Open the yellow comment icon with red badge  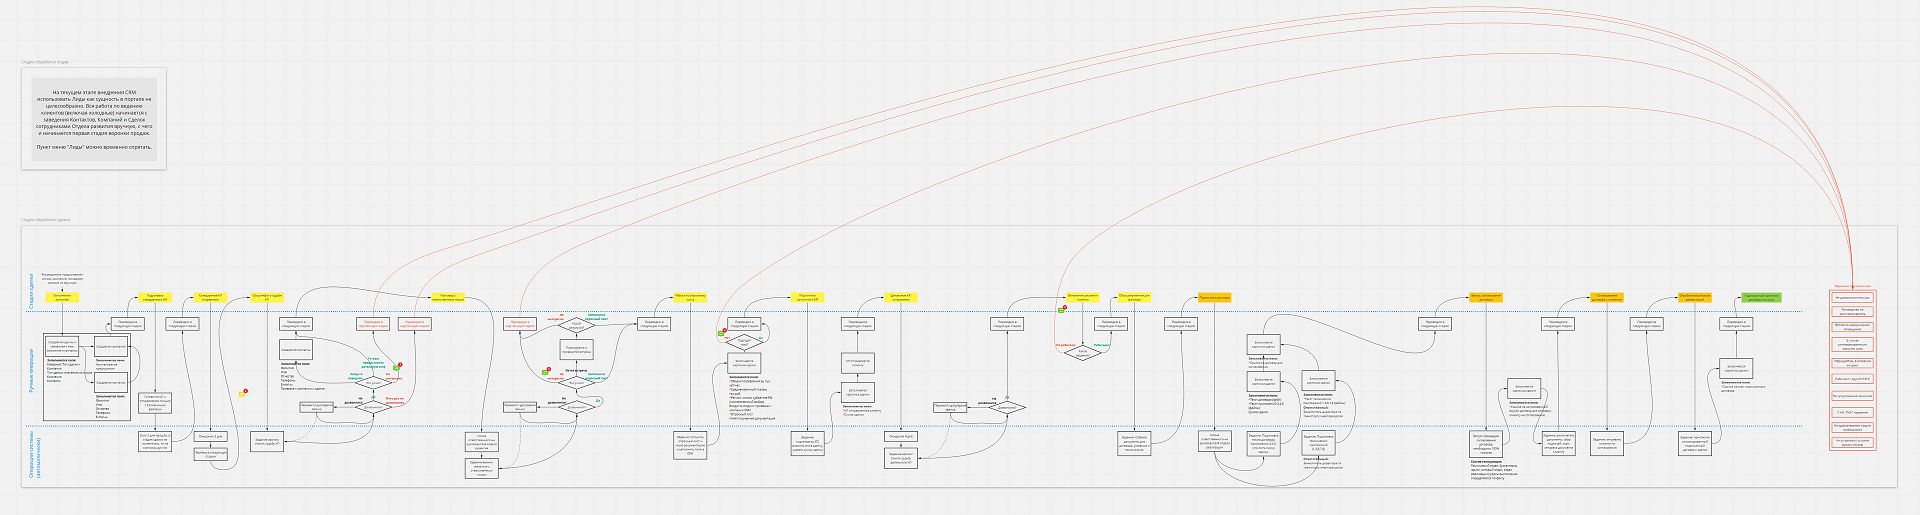[x=242, y=393]
